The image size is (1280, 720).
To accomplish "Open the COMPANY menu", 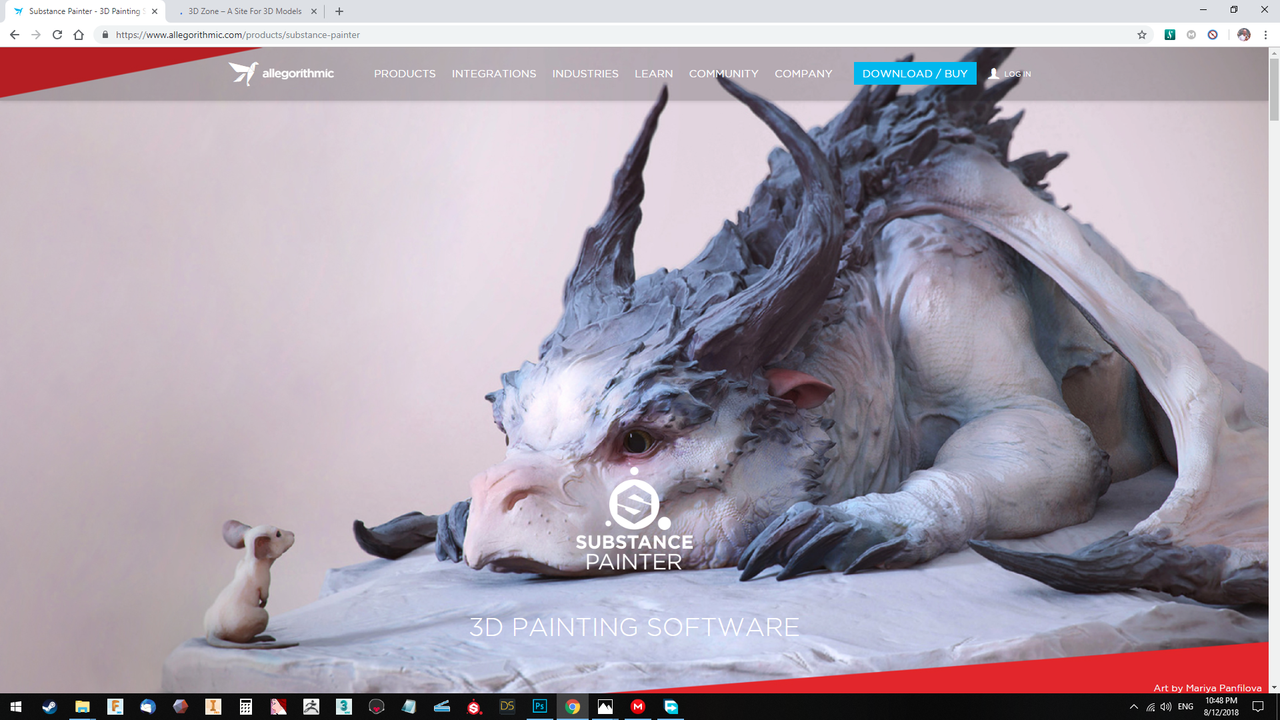I will click(803, 74).
